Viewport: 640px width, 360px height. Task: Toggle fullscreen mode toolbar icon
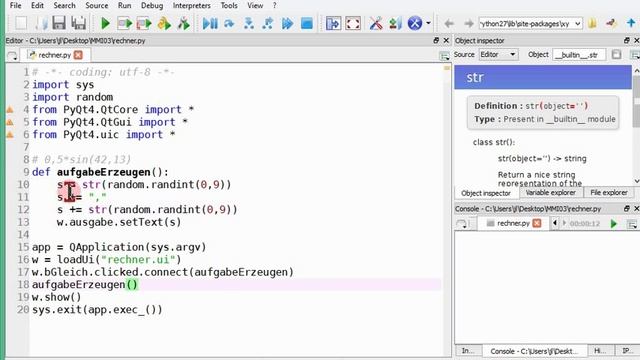pyautogui.click(x=353, y=23)
